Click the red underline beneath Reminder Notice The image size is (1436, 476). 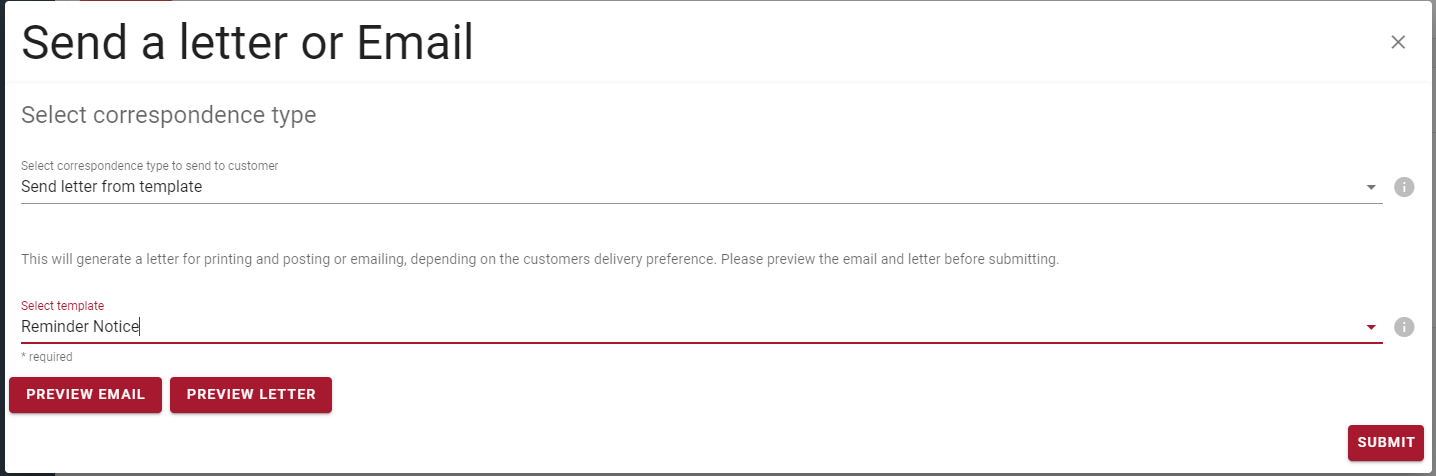700,342
